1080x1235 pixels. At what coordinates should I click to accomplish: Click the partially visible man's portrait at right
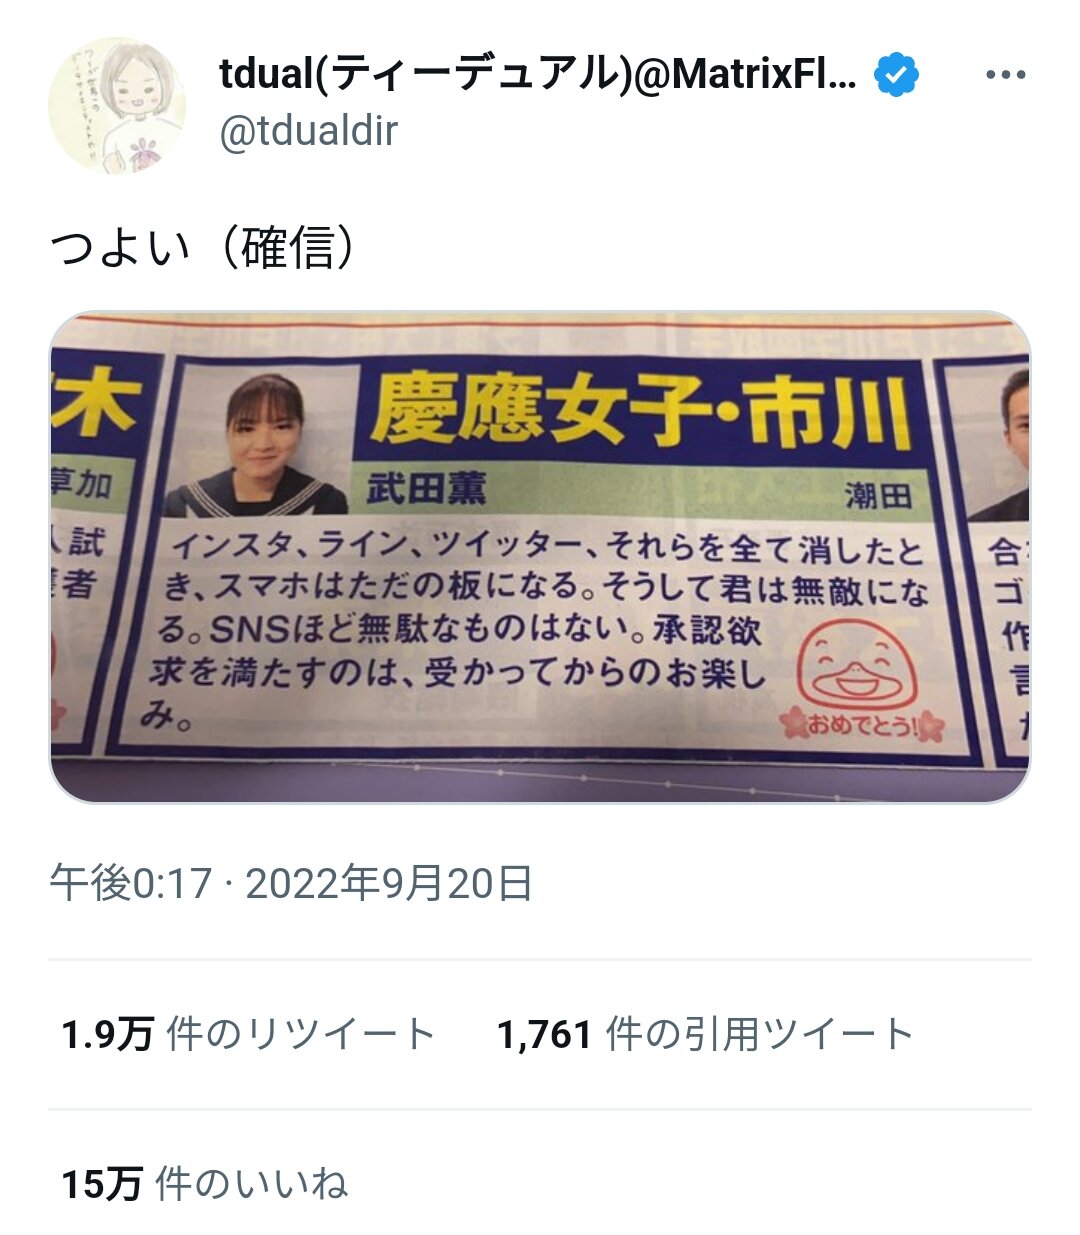click(1004, 443)
